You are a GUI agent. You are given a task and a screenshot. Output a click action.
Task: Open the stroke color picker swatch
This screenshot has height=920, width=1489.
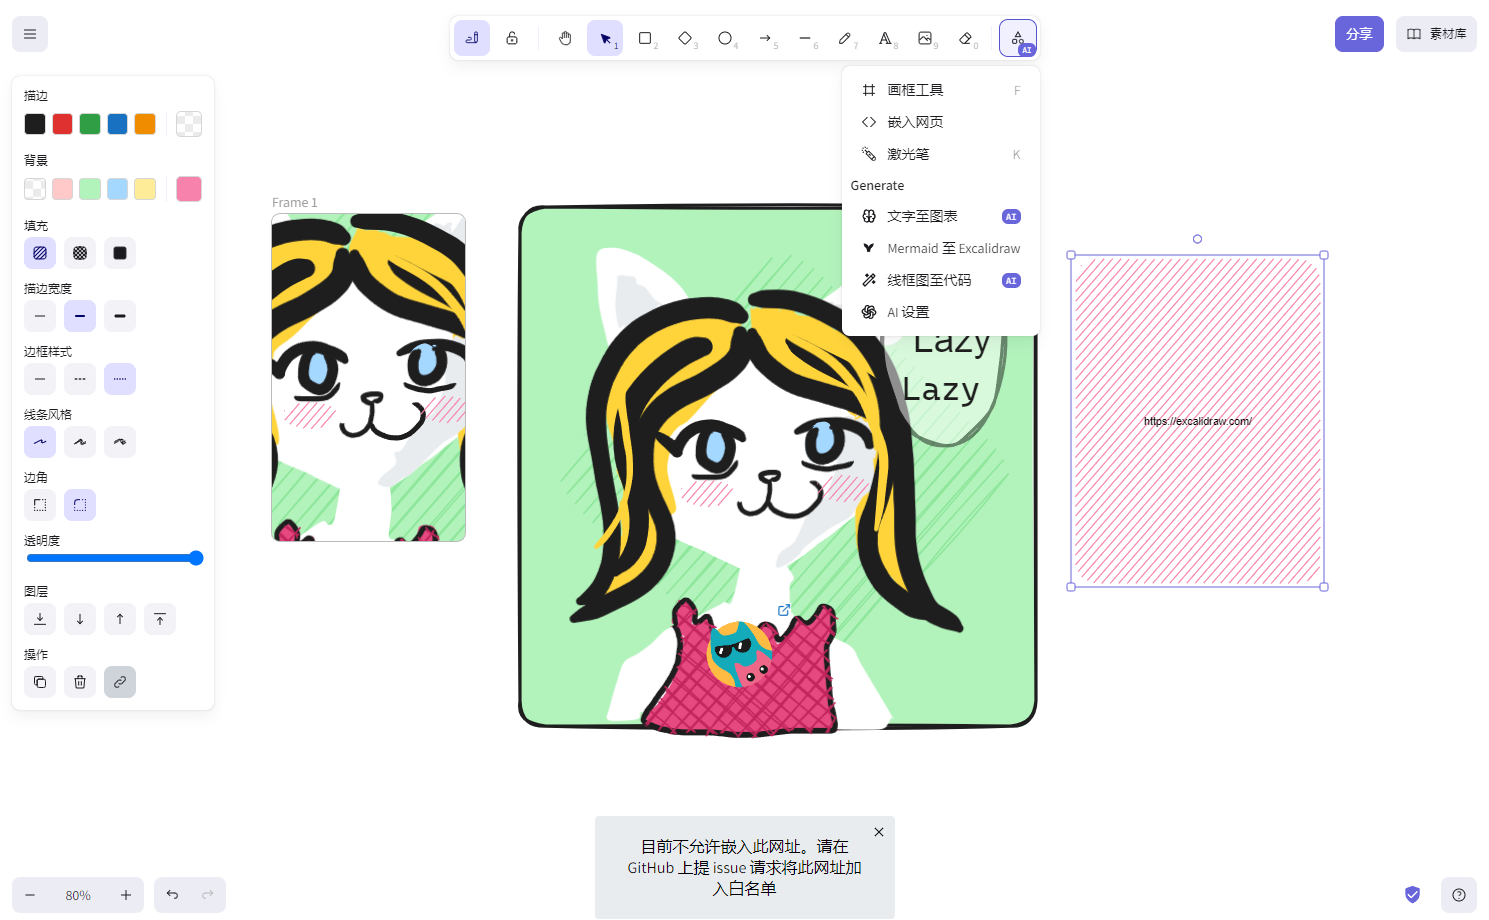[189, 124]
